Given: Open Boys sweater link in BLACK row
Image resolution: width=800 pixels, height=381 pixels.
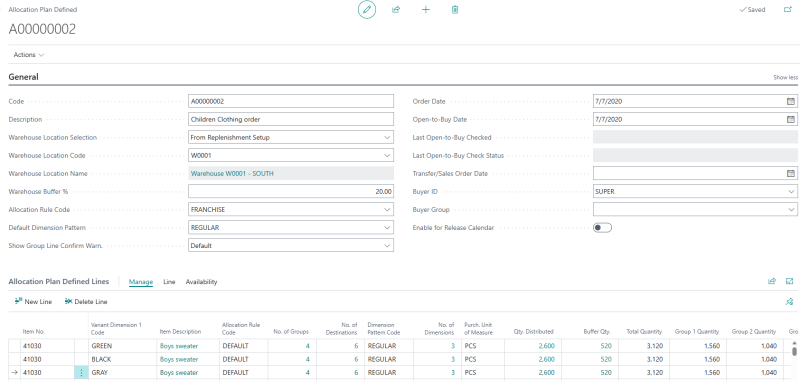Looking at the screenshot, I should (179, 359).
